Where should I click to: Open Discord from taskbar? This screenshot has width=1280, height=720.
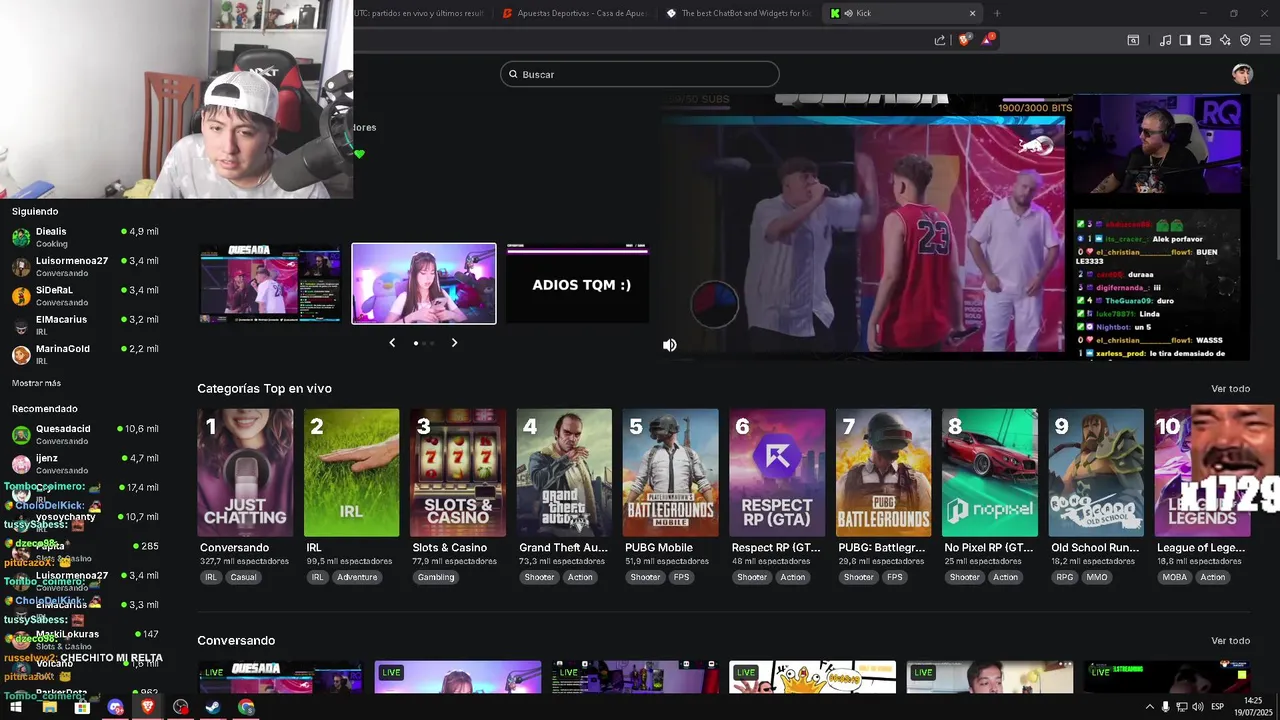[x=115, y=707]
